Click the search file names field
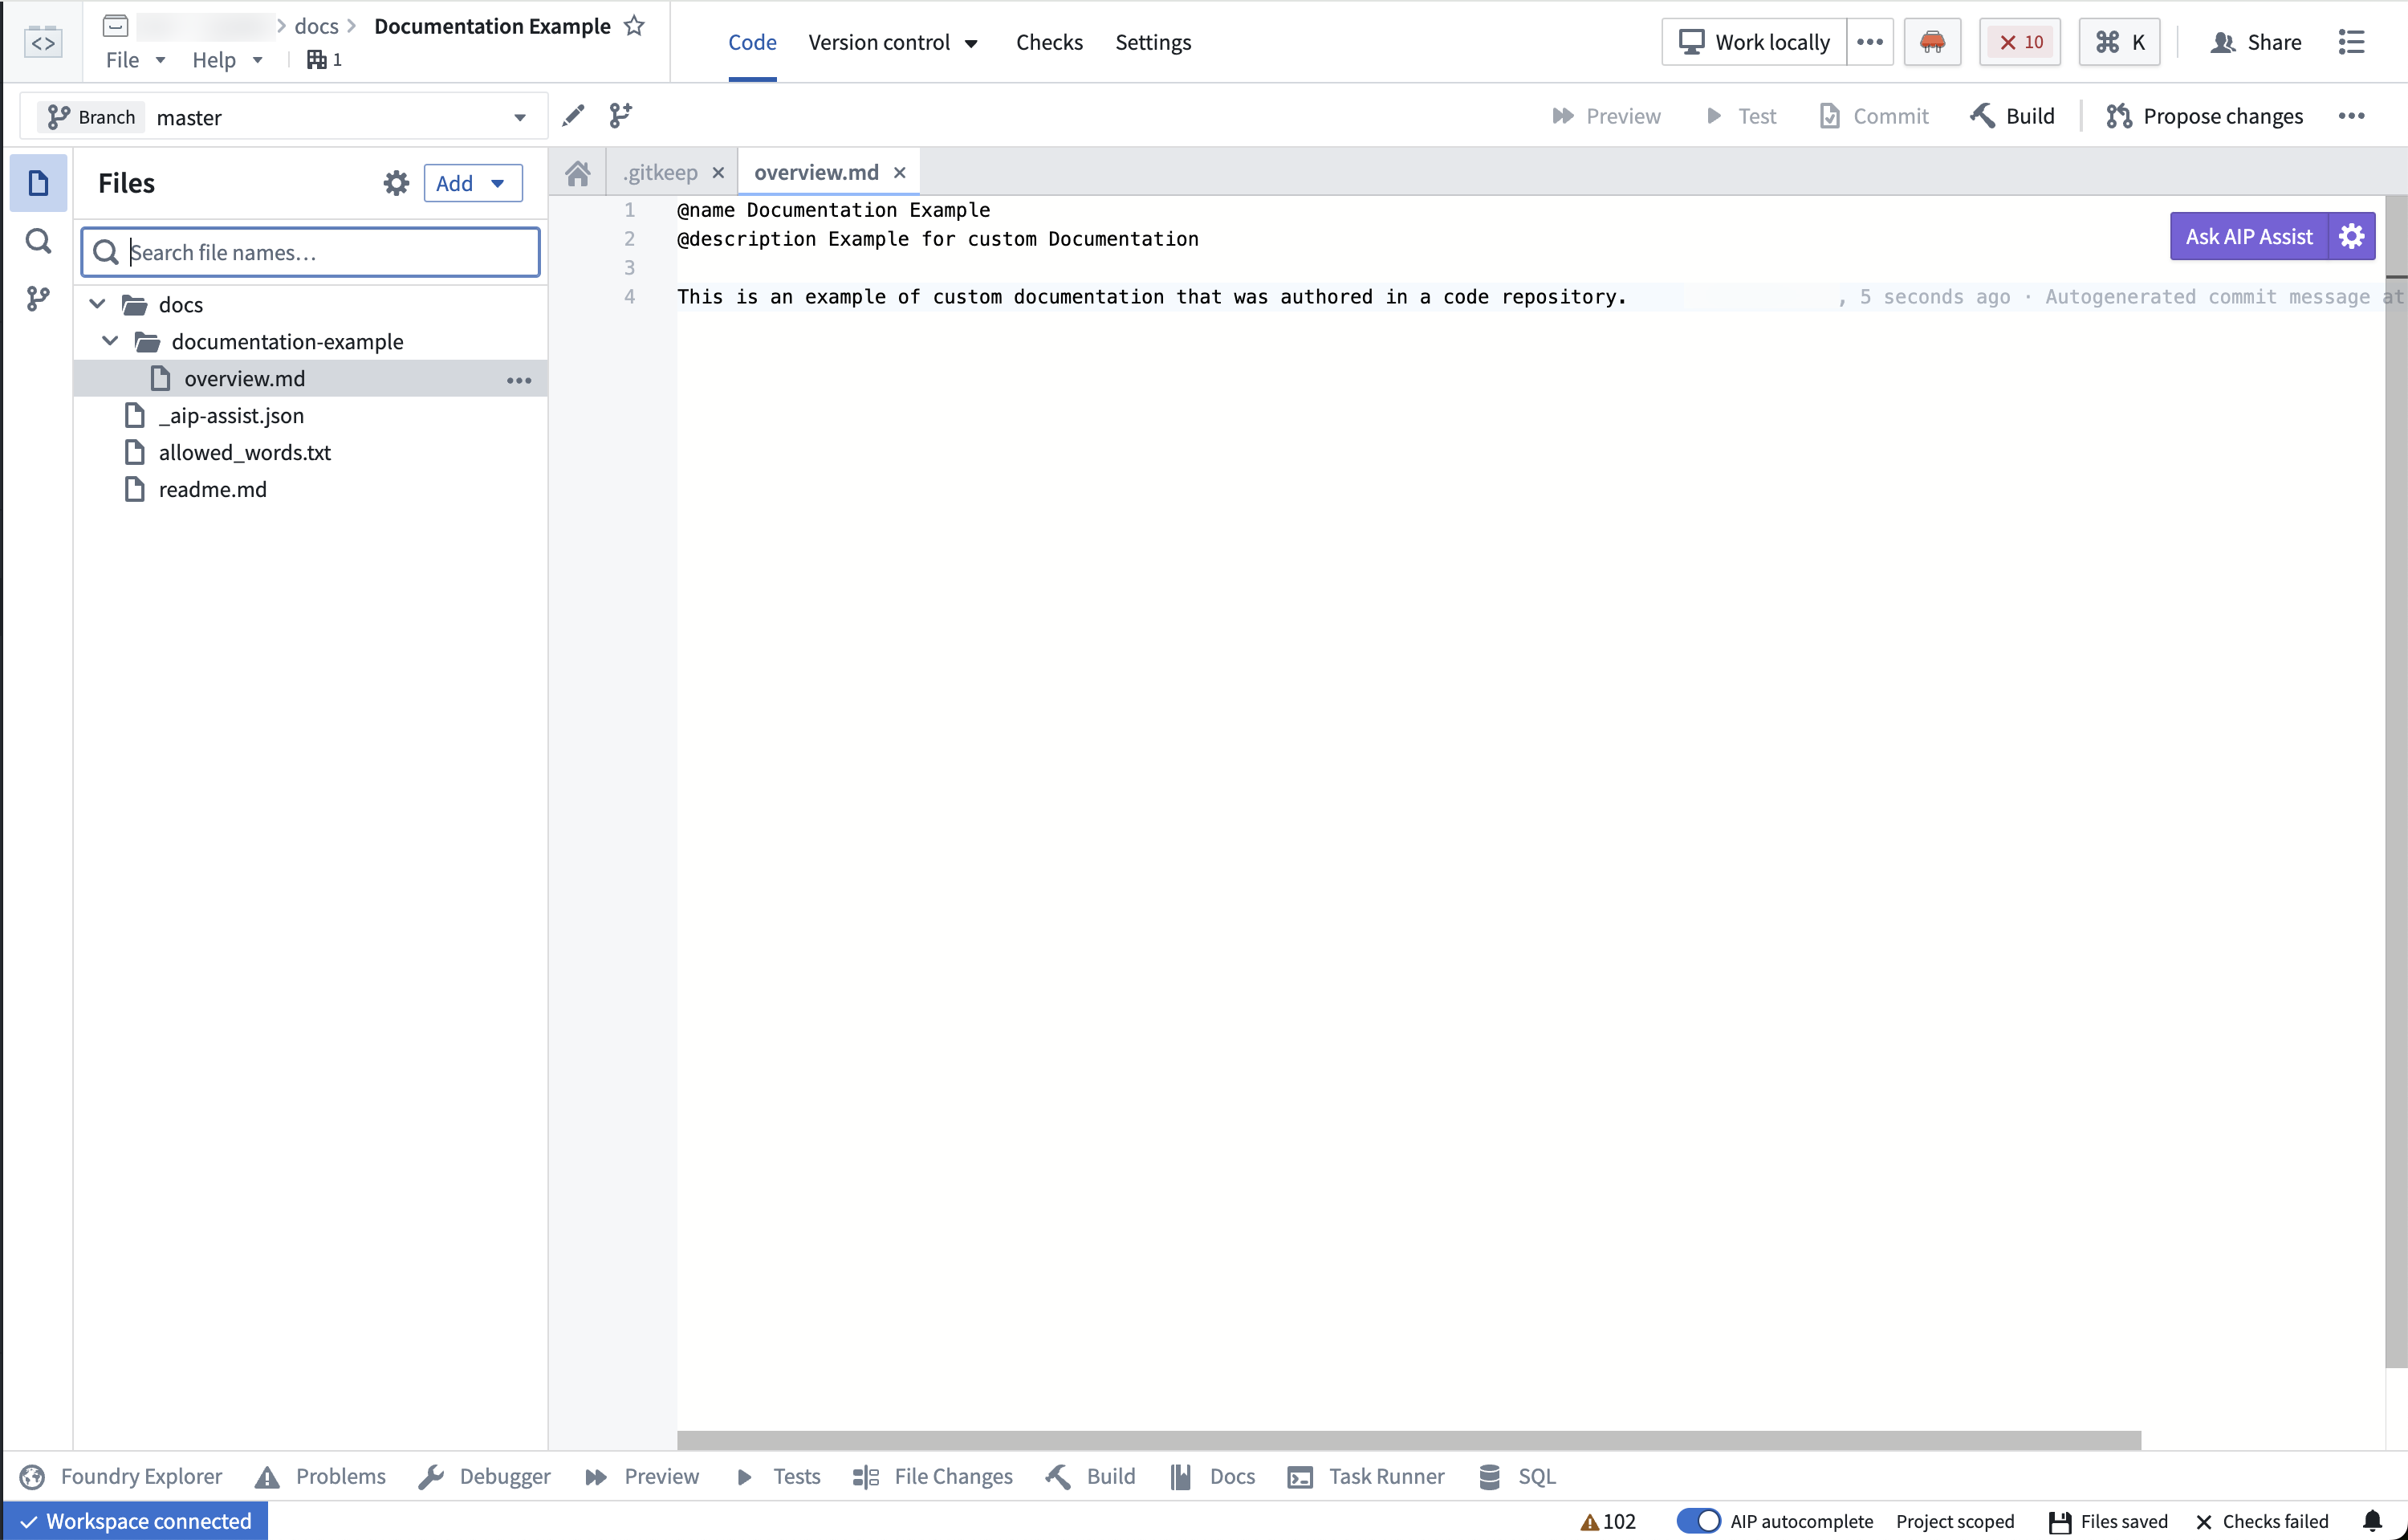 click(311, 252)
